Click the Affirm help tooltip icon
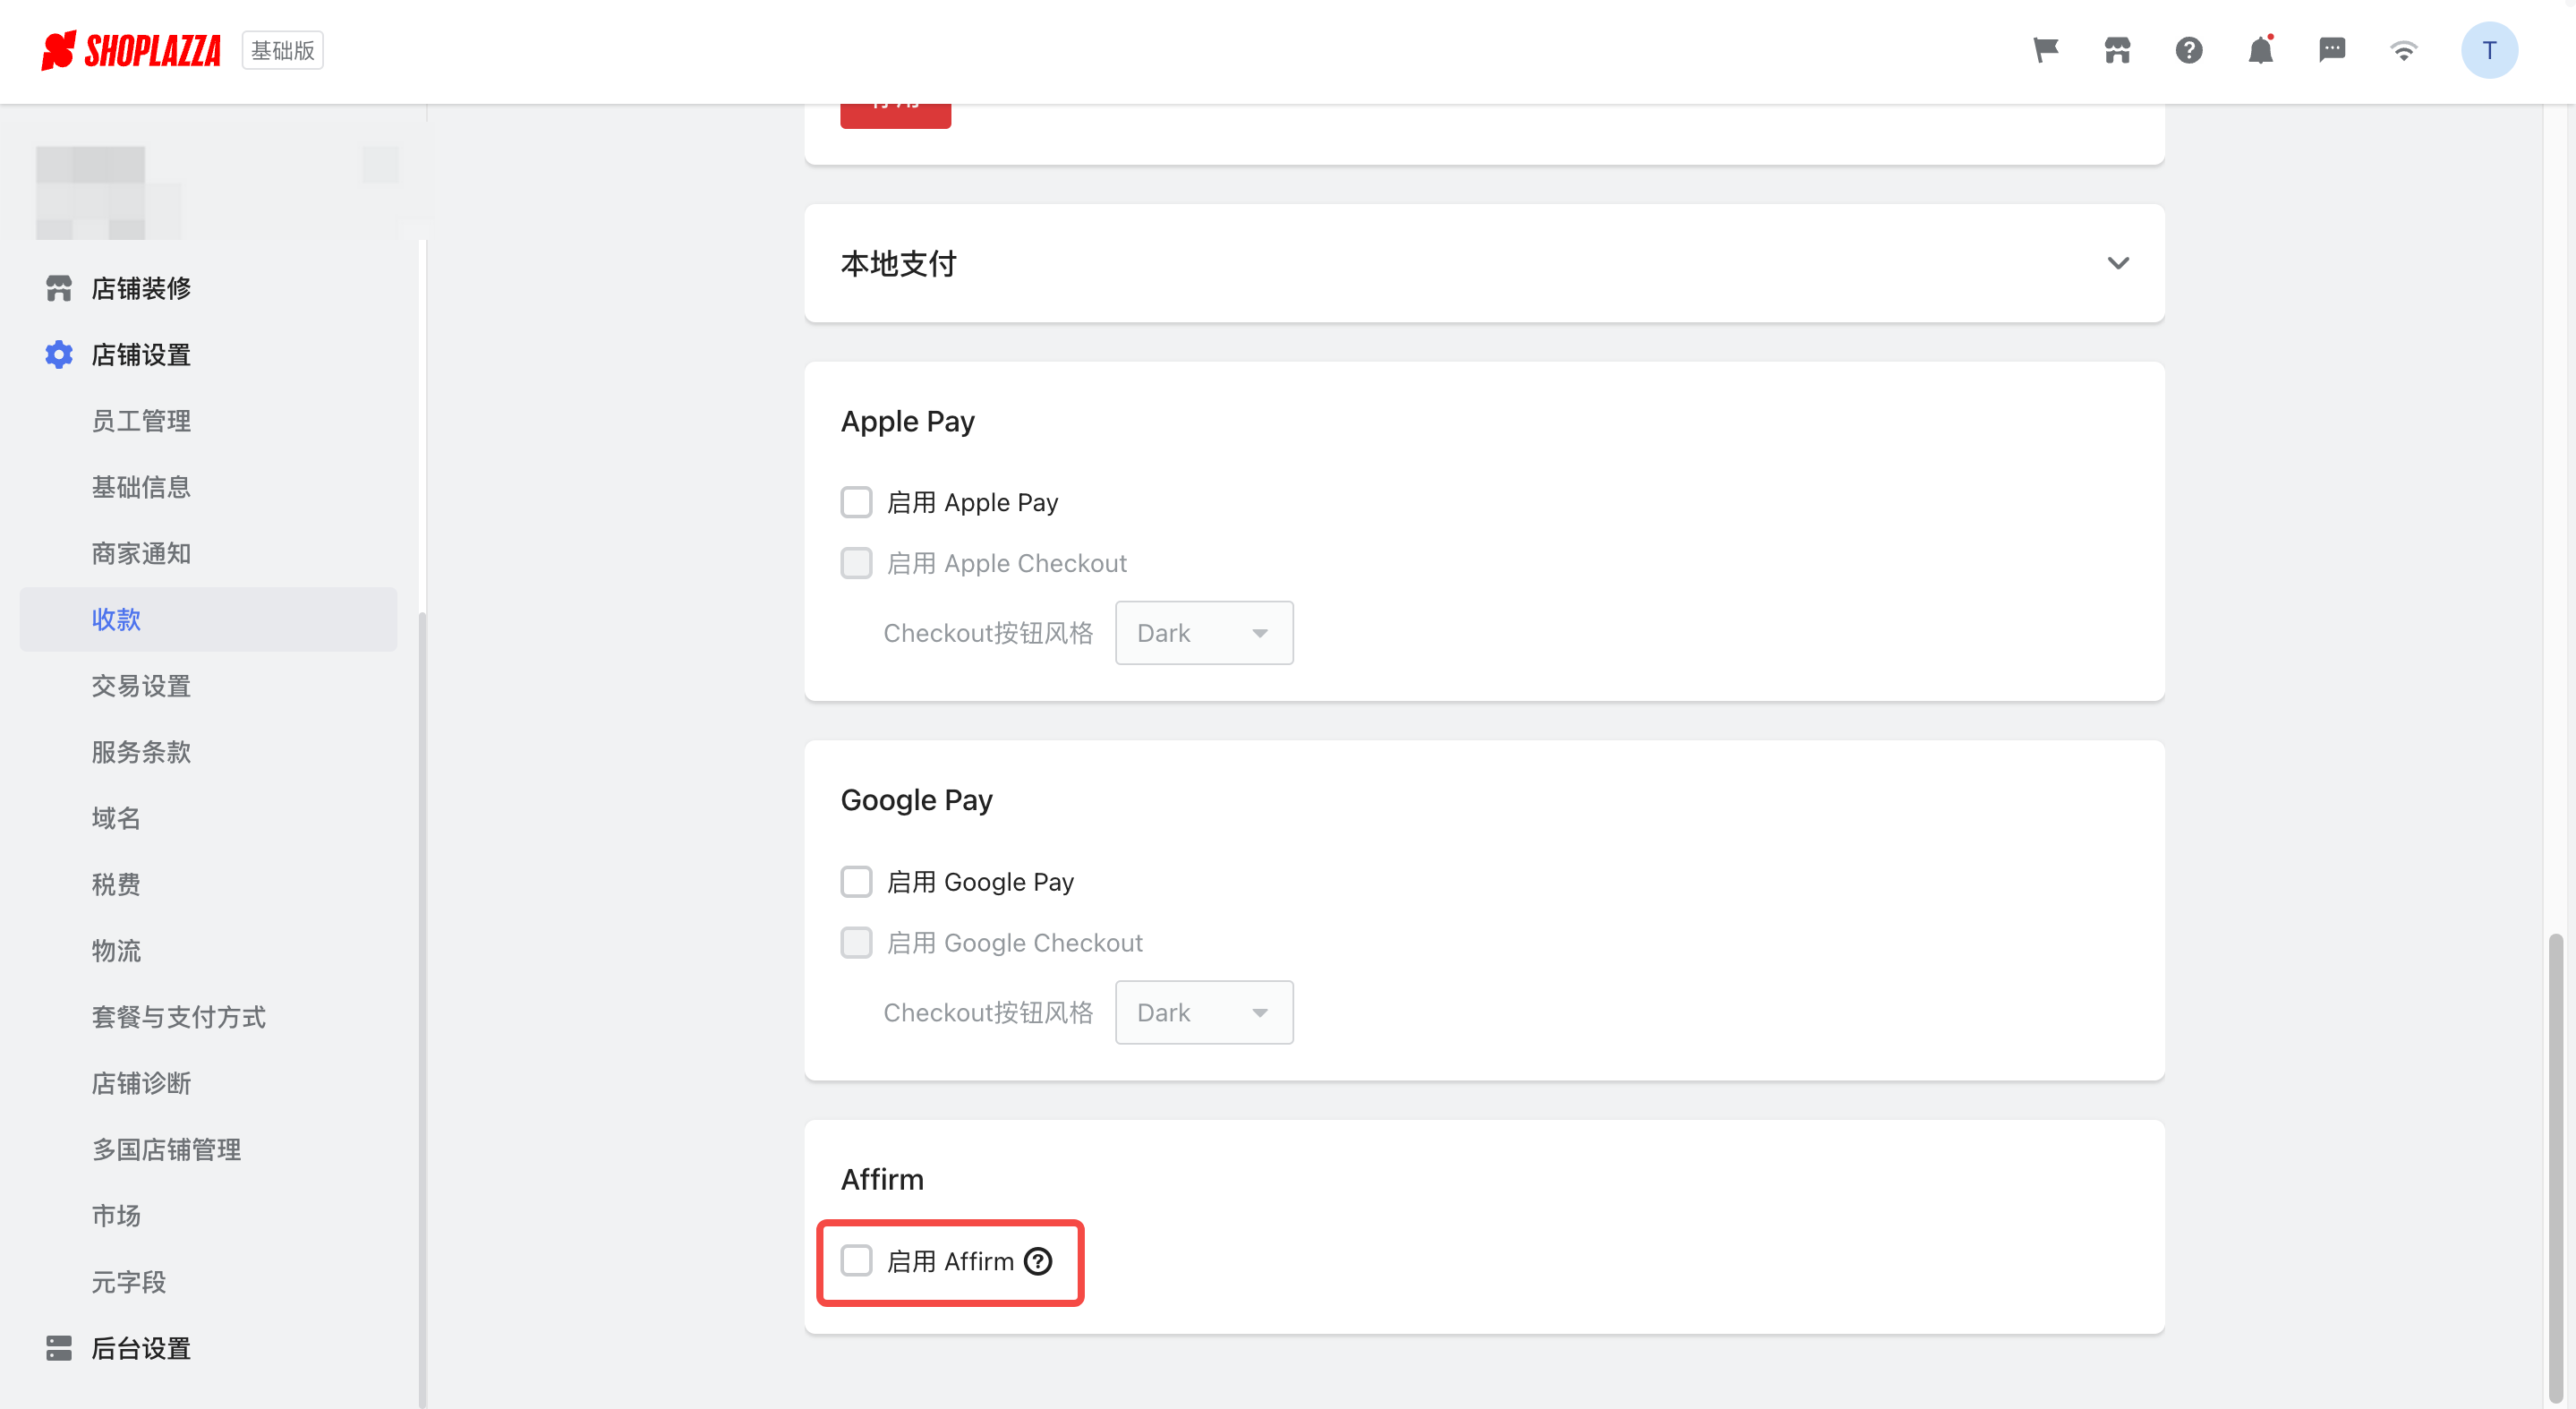Image resolution: width=2576 pixels, height=1409 pixels. click(1038, 1261)
